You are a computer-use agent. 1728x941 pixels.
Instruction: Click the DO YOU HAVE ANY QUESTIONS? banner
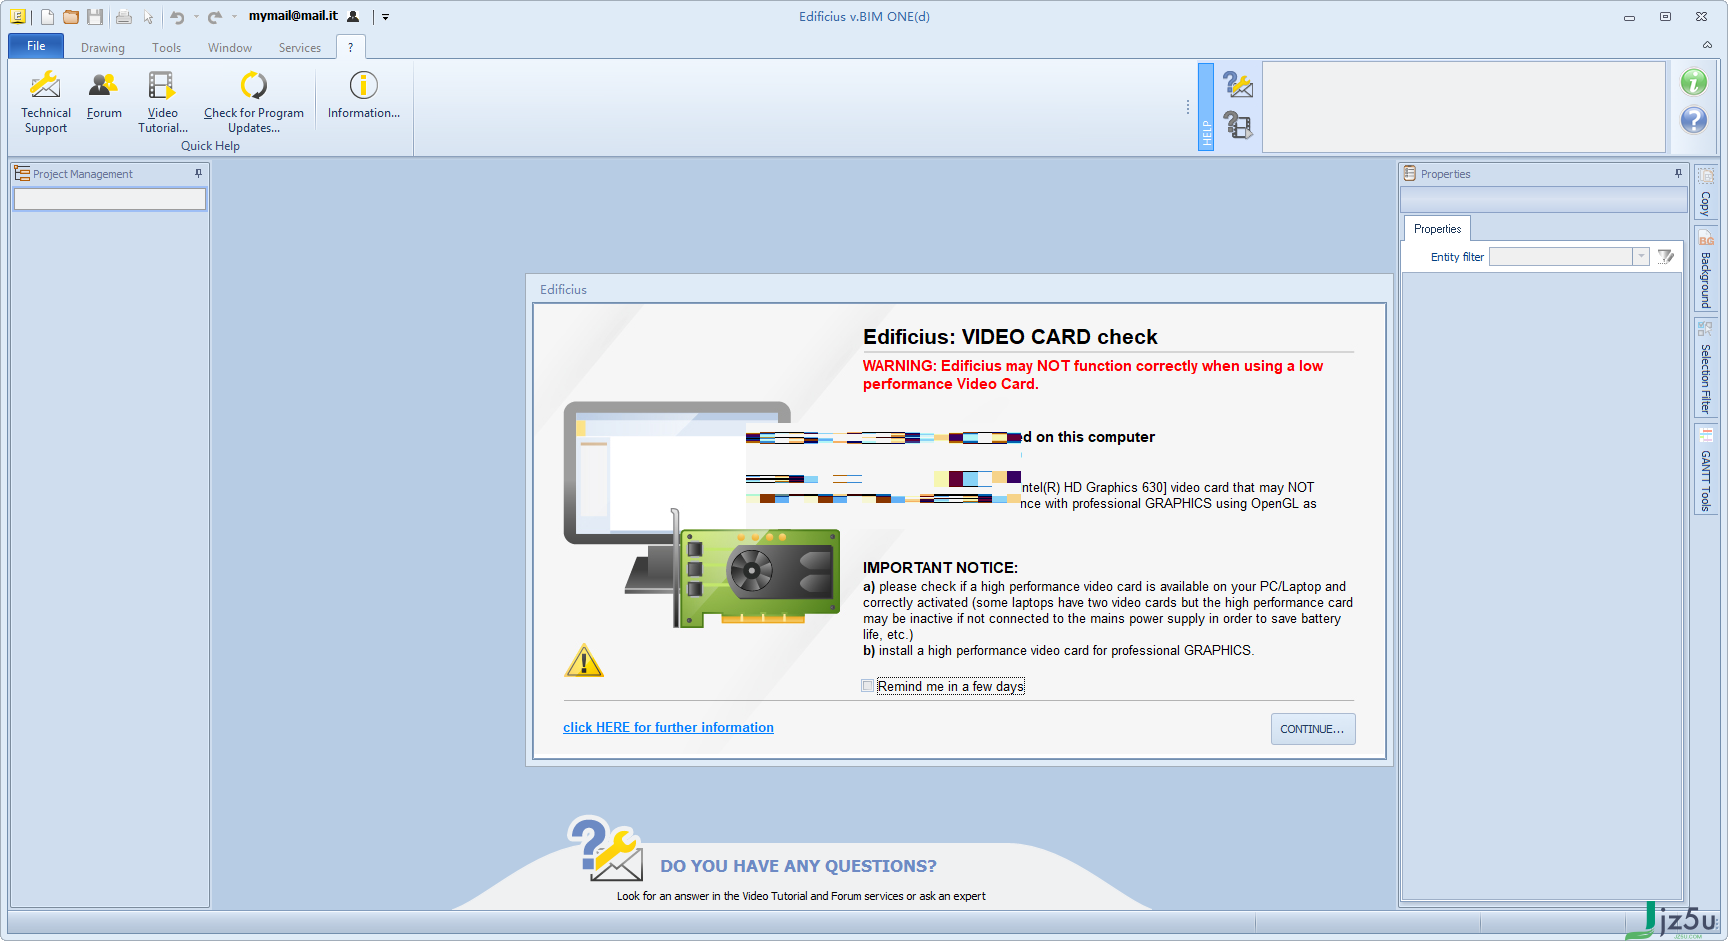pos(798,866)
